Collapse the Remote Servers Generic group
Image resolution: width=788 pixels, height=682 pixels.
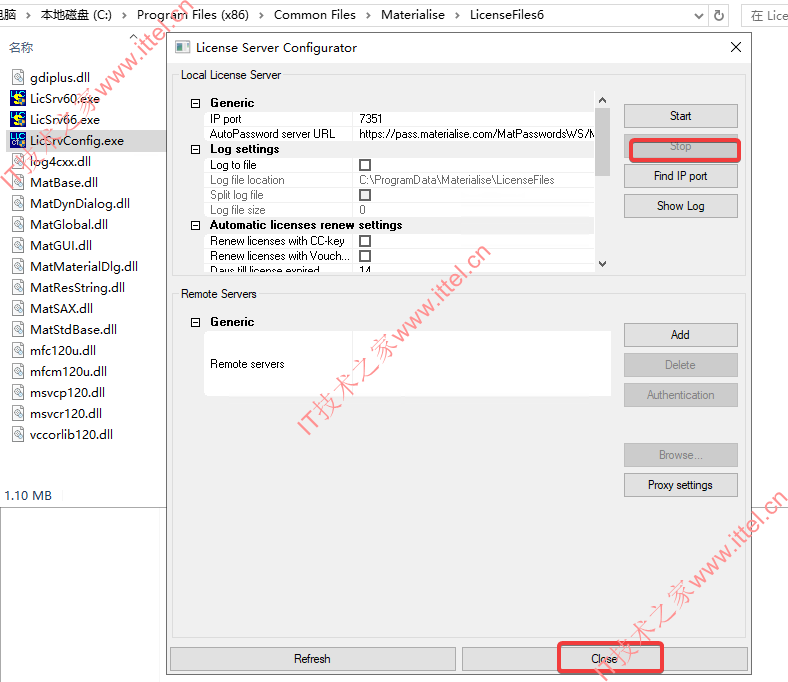click(195, 322)
